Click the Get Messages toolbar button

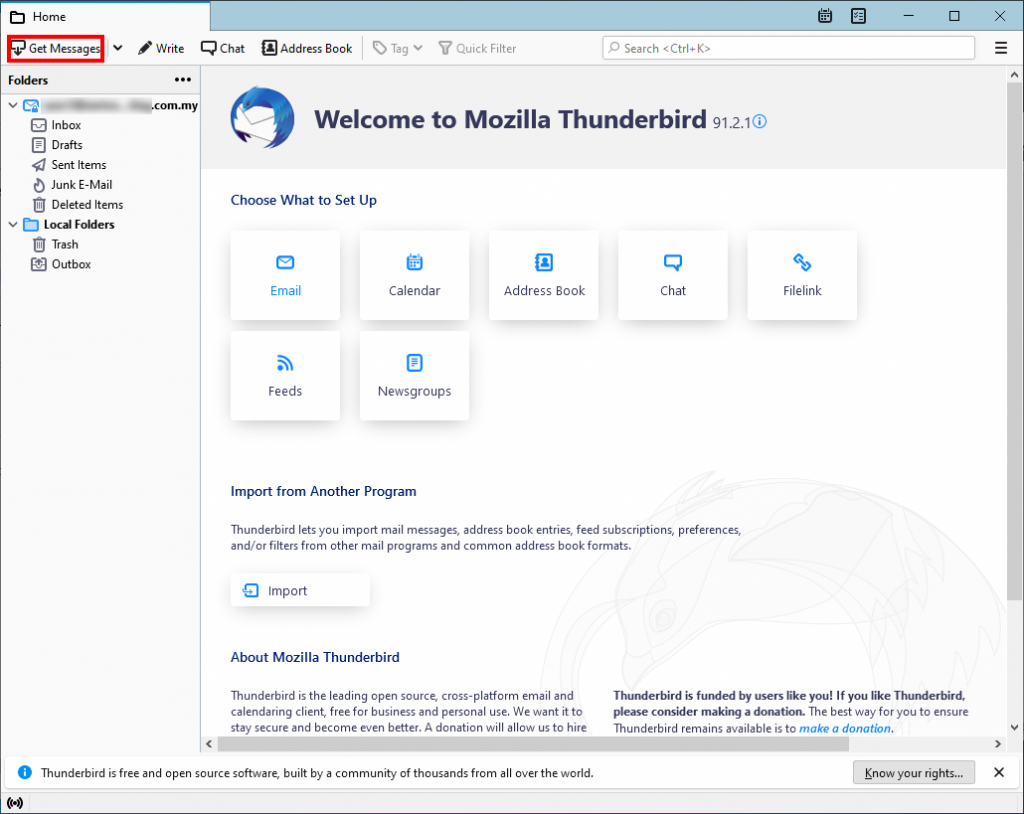tap(56, 48)
